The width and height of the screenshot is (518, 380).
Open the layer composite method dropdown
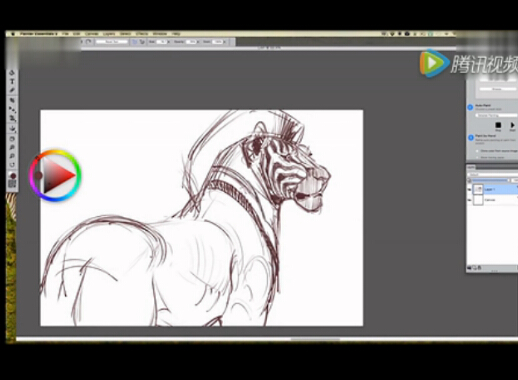click(x=492, y=174)
